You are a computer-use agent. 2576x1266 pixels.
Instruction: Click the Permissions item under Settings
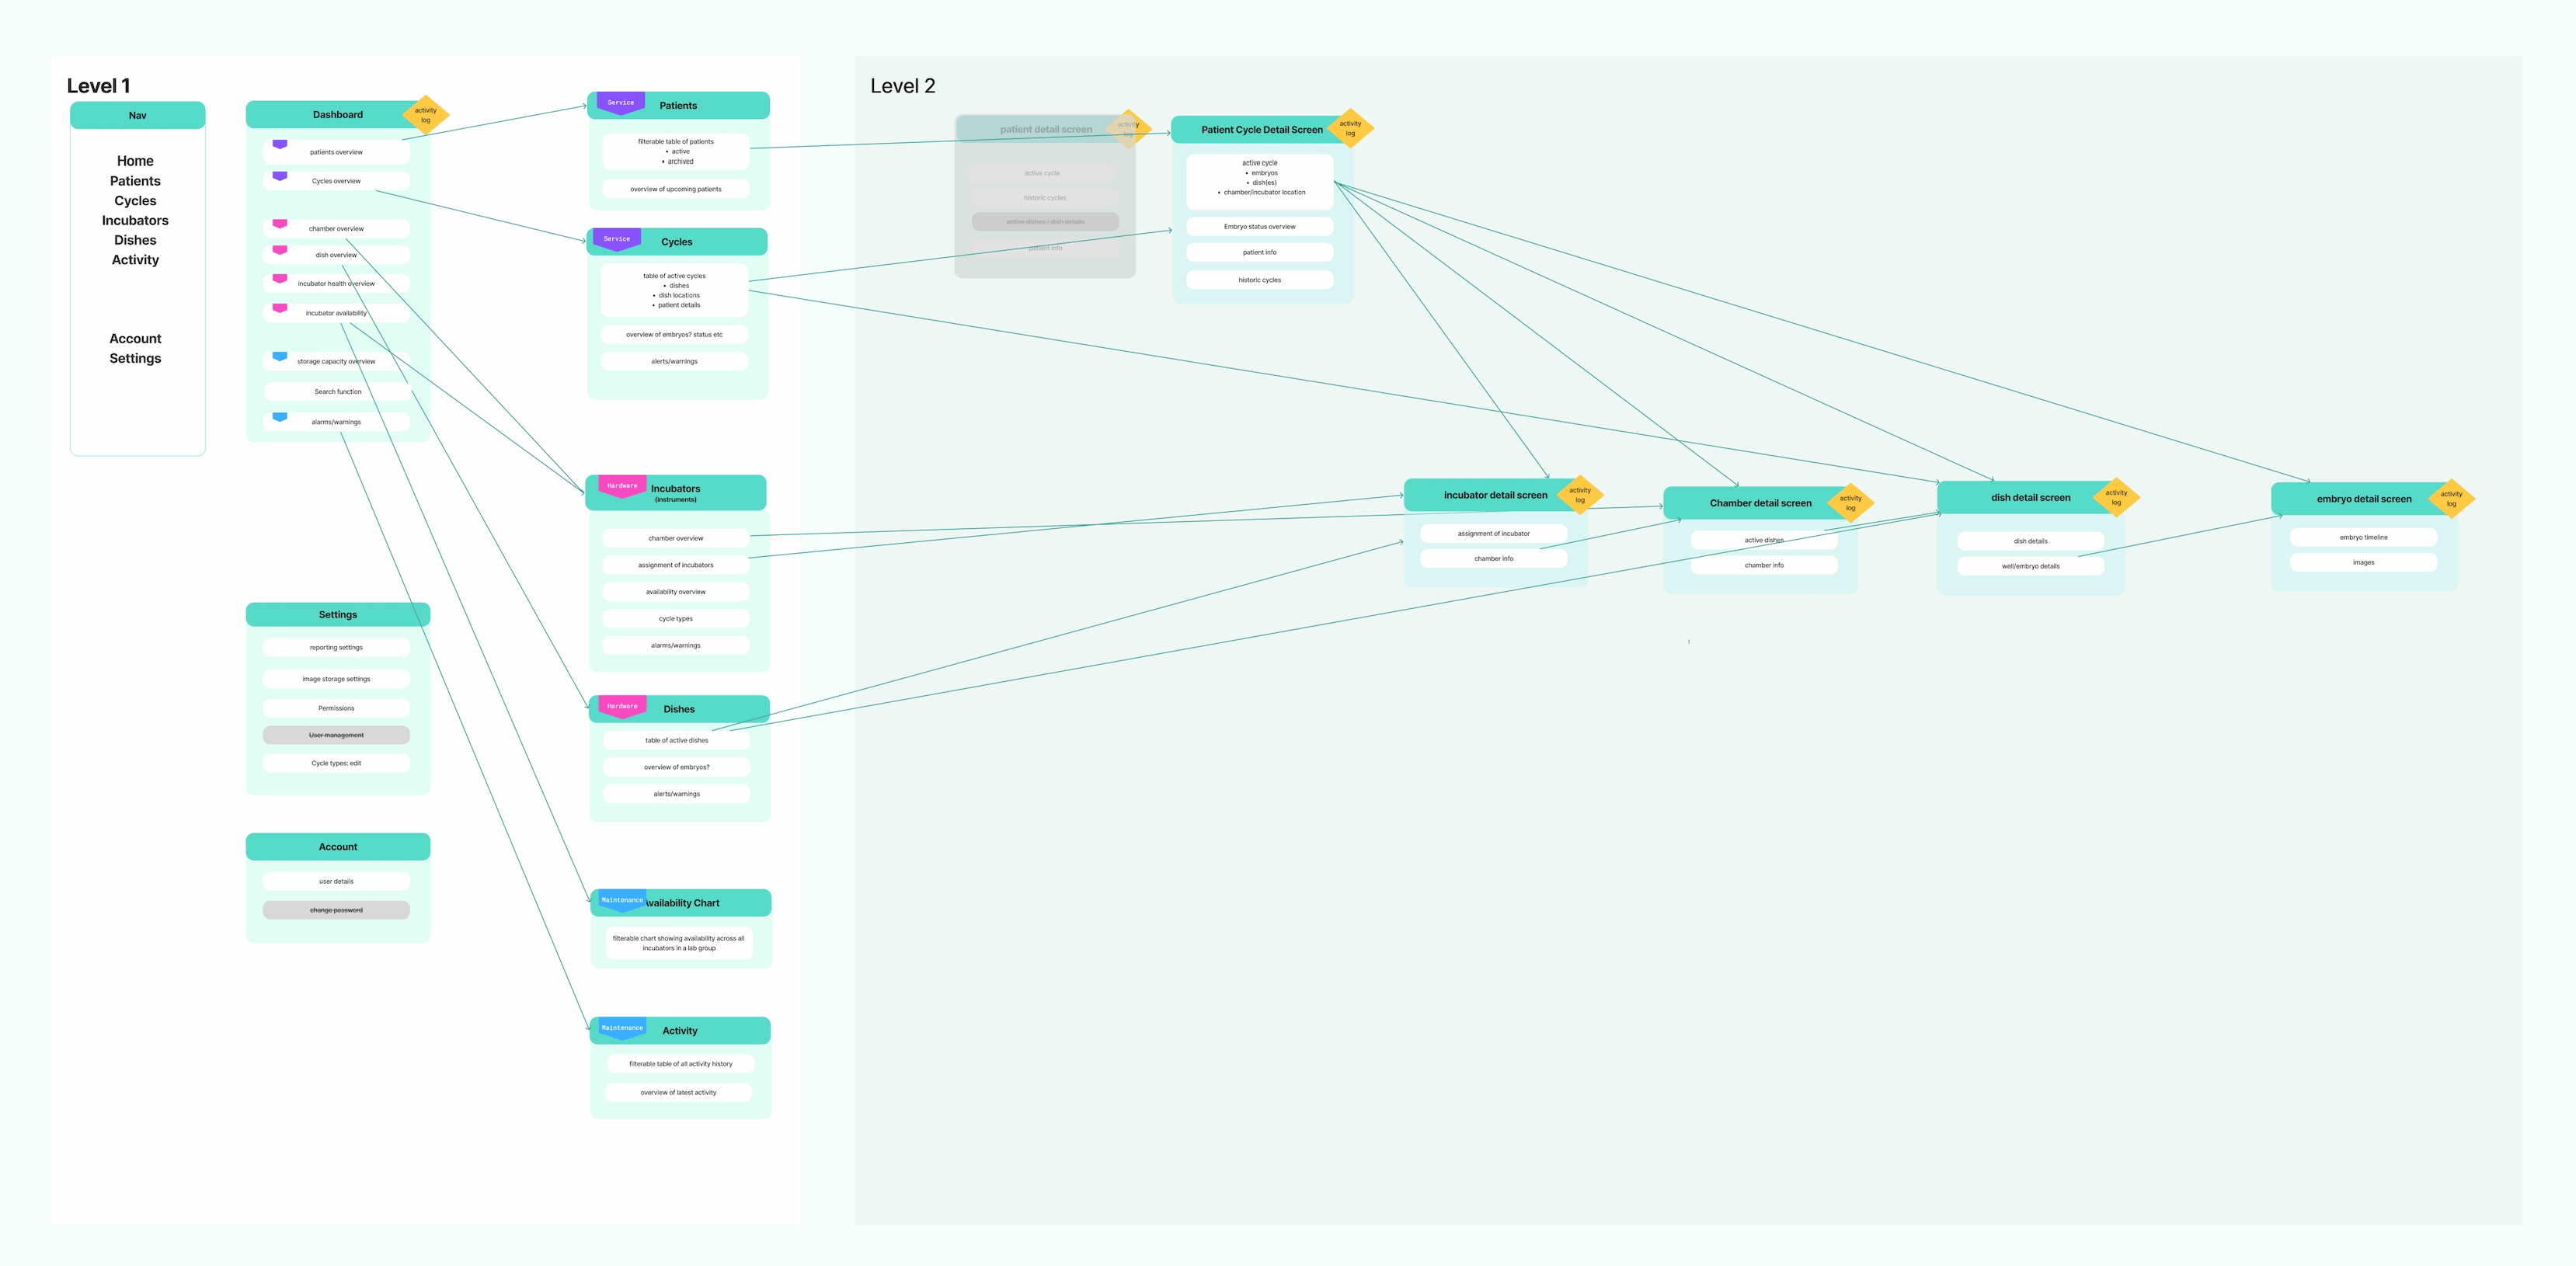pyautogui.click(x=336, y=708)
